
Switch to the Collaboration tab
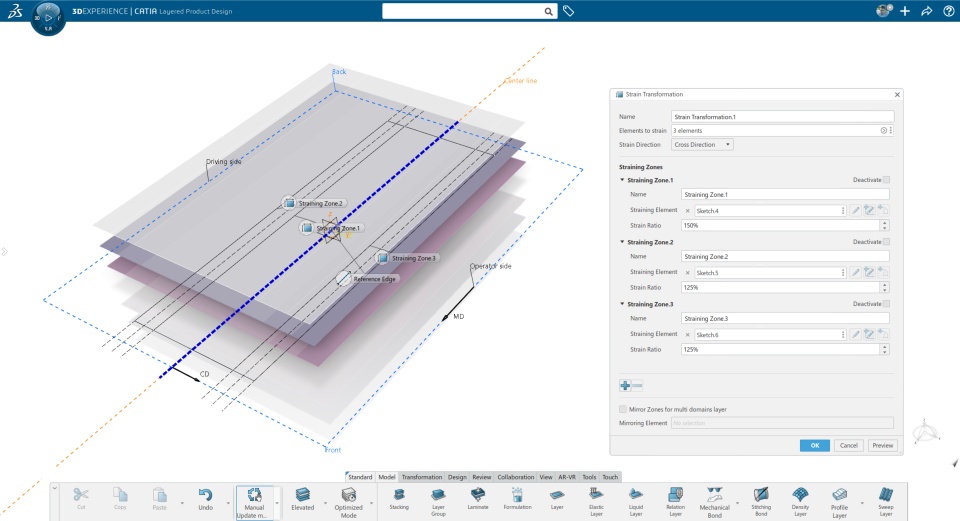pos(516,477)
